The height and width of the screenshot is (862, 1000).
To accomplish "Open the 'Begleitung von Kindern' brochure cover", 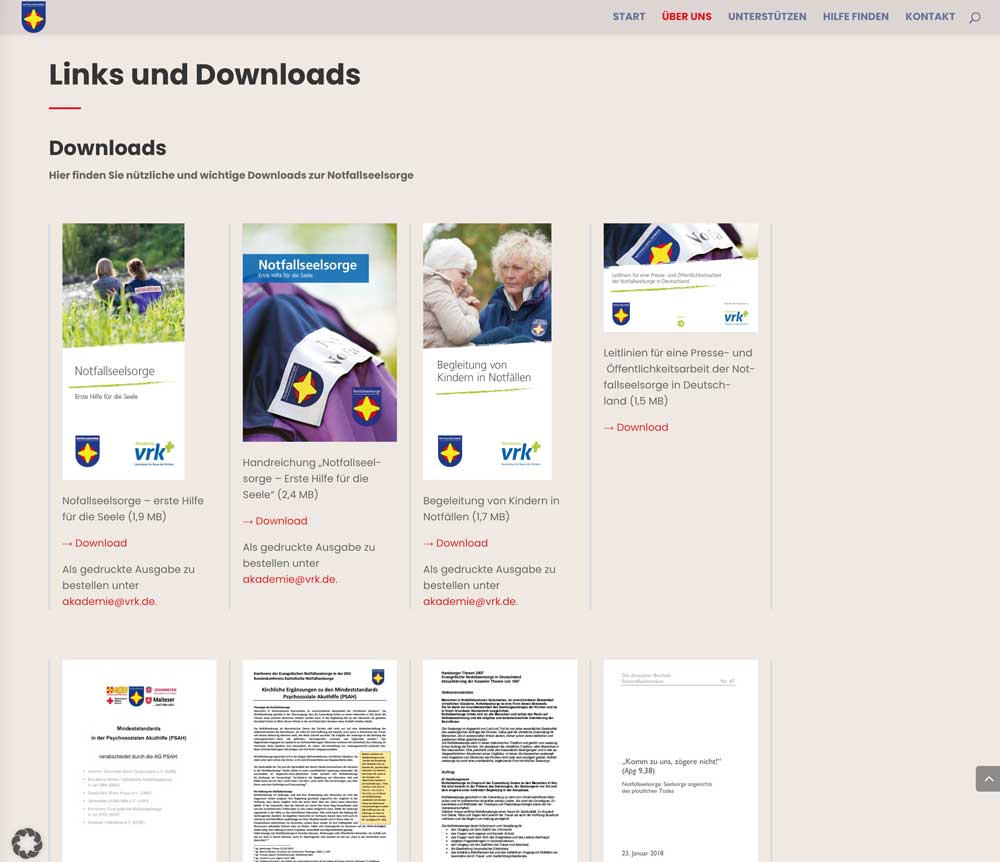I will click(487, 350).
